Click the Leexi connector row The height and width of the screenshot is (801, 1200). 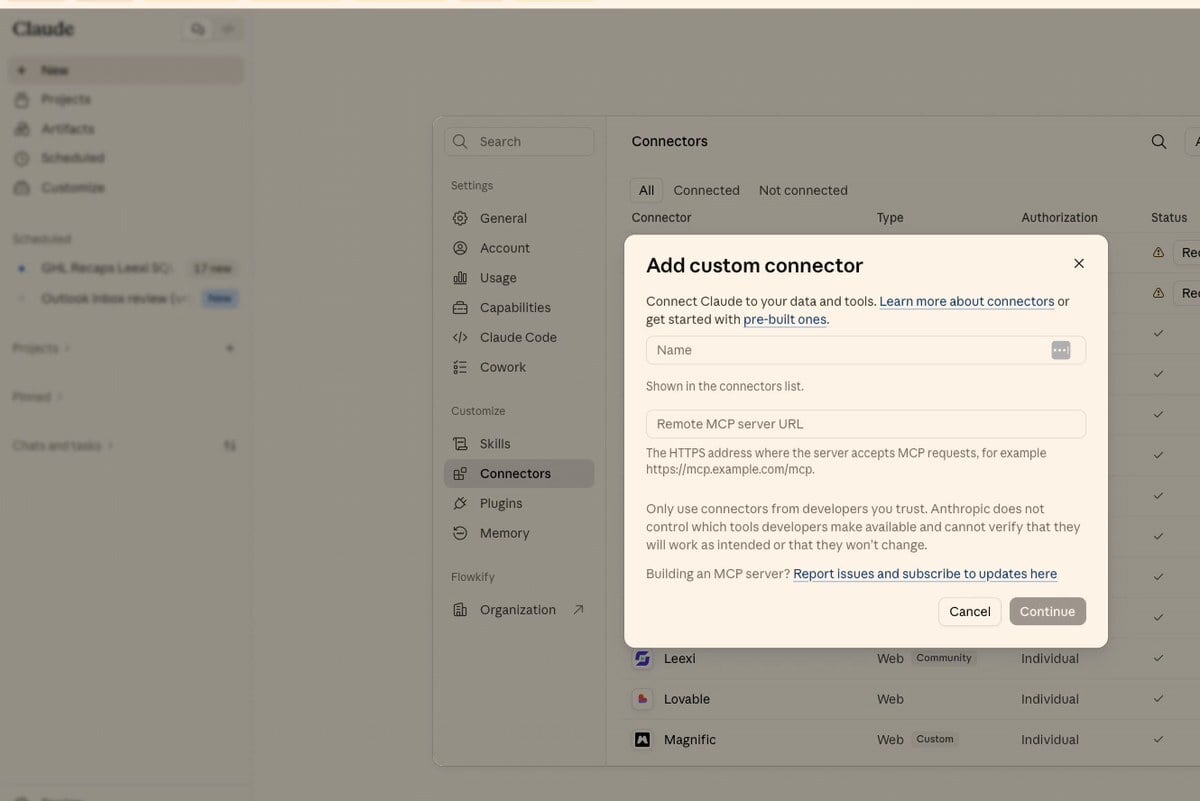[x=912, y=659]
